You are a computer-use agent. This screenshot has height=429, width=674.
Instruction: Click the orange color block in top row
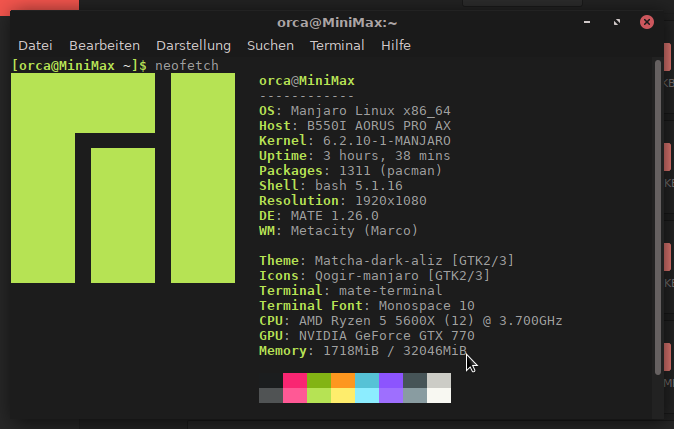pyautogui.click(x=343, y=380)
